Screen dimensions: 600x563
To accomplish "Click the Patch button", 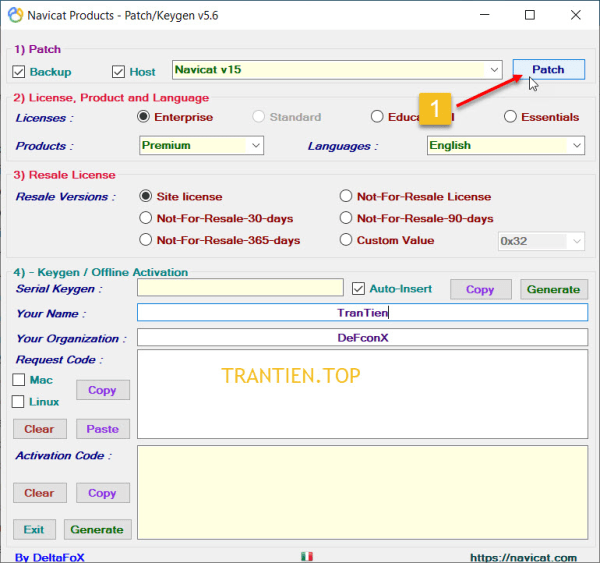I will [548, 69].
